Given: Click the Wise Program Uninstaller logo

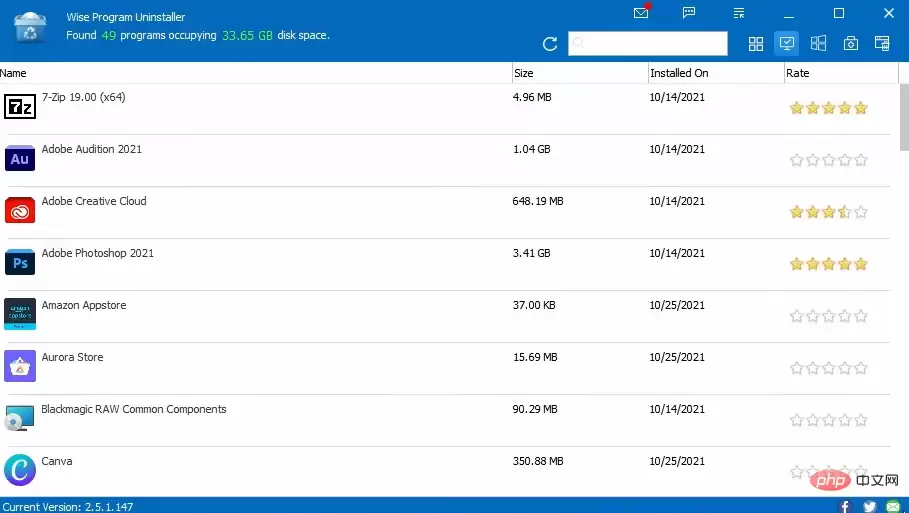Looking at the screenshot, I should click(x=30, y=27).
